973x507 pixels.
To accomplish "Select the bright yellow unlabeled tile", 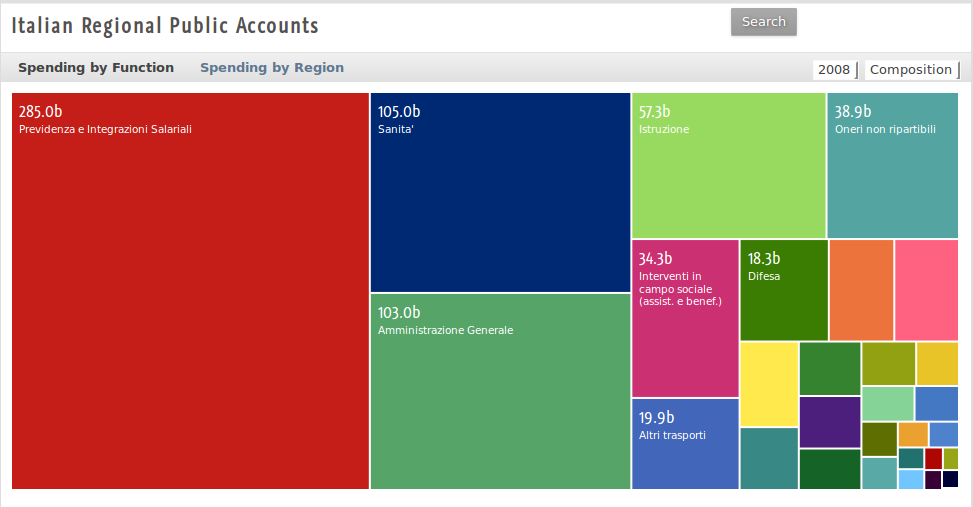I will click(769, 384).
